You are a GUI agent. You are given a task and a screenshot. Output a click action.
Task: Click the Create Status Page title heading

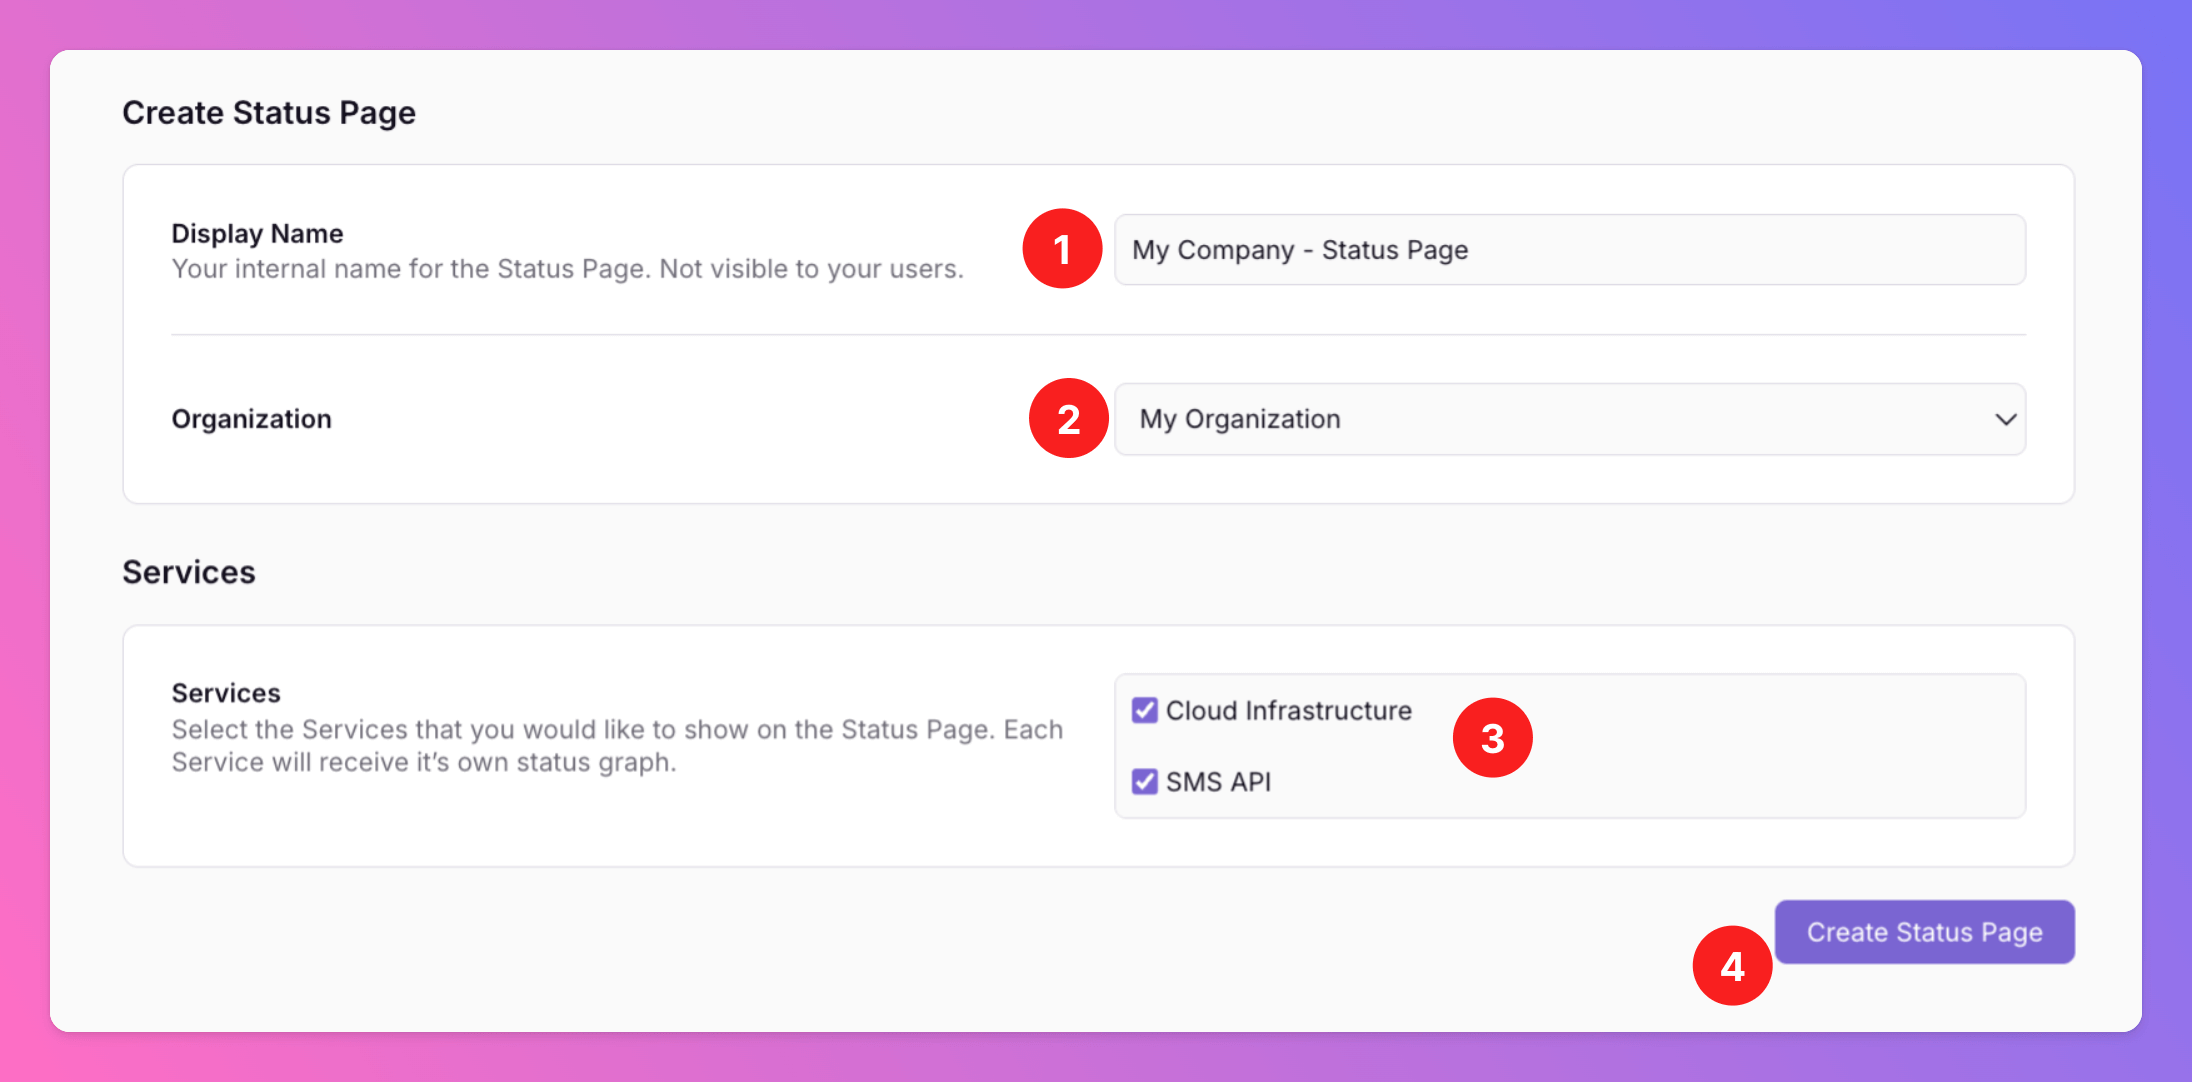269,112
